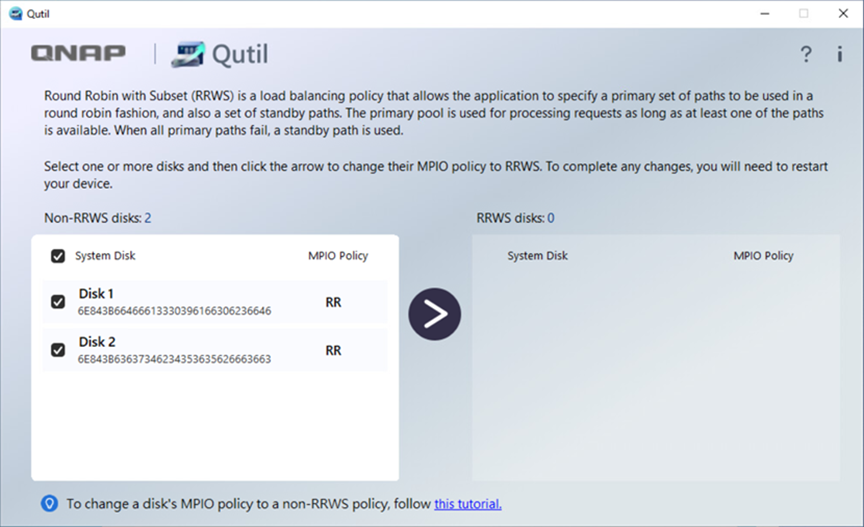Click the MPIO Policy header in RRWS list
Screen dimensions: 864x527
(763, 256)
